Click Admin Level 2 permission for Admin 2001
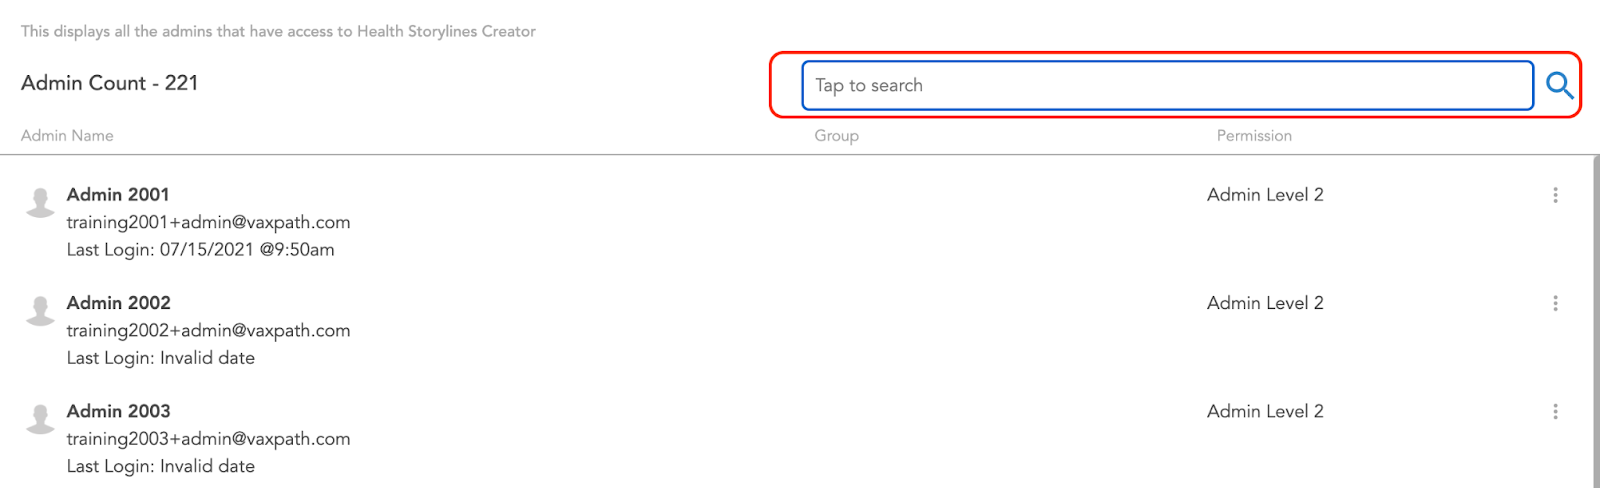 pyautogui.click(x=1265, y=195)
